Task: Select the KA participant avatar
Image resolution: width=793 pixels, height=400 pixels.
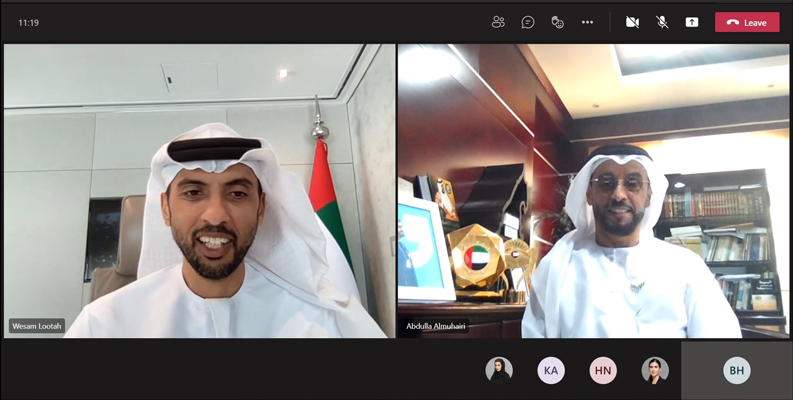Action: click(x=551, y=371)
